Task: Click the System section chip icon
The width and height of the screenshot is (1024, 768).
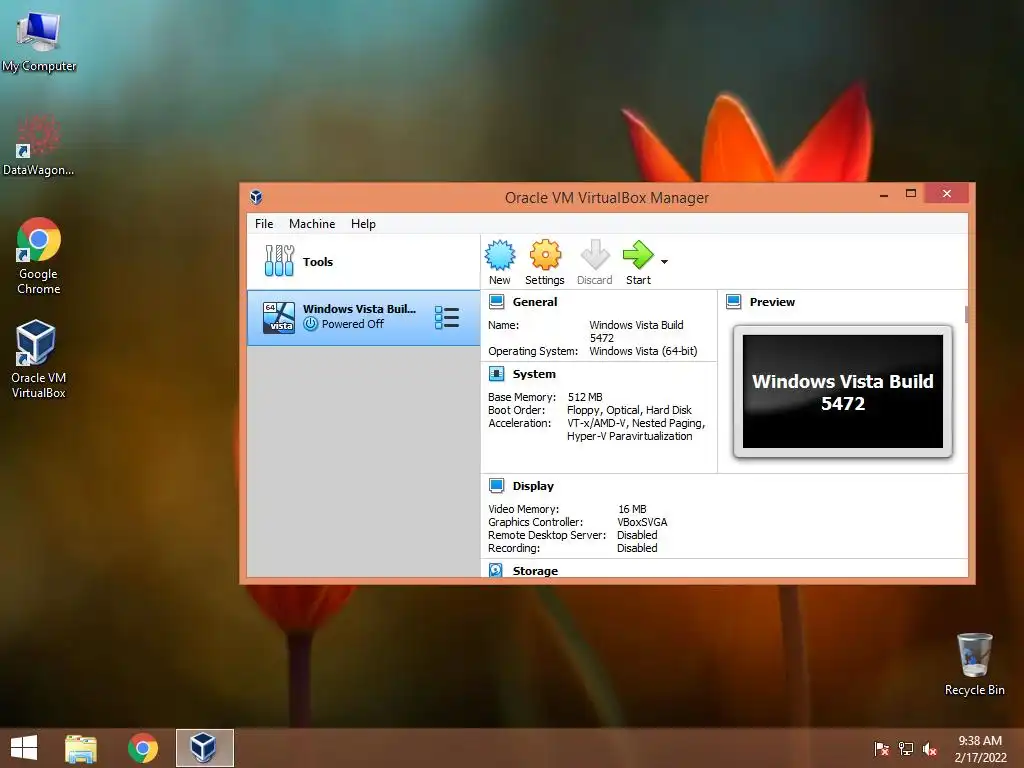Action: coord(496,374)
